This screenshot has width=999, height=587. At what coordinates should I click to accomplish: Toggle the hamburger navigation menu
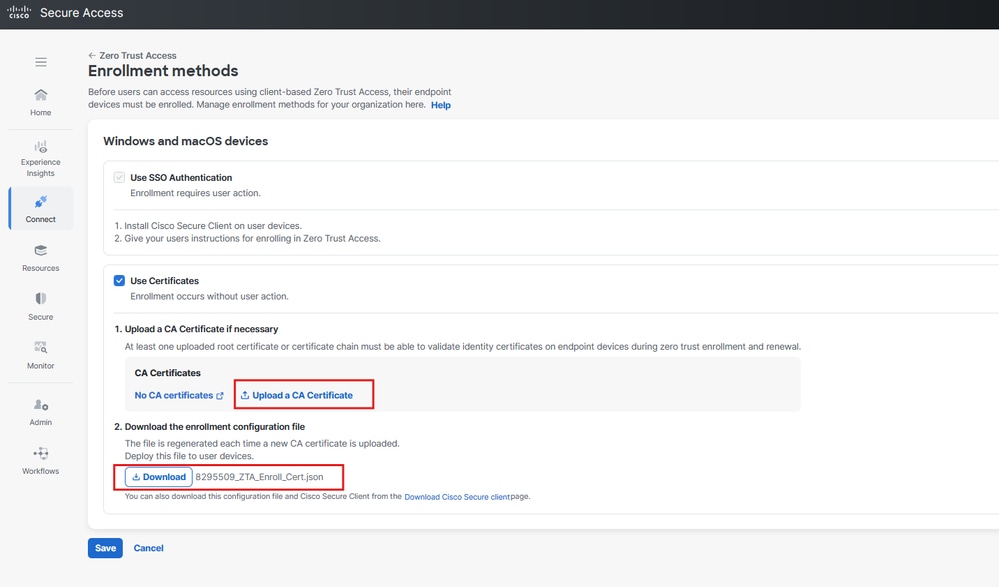pos(41,62)
